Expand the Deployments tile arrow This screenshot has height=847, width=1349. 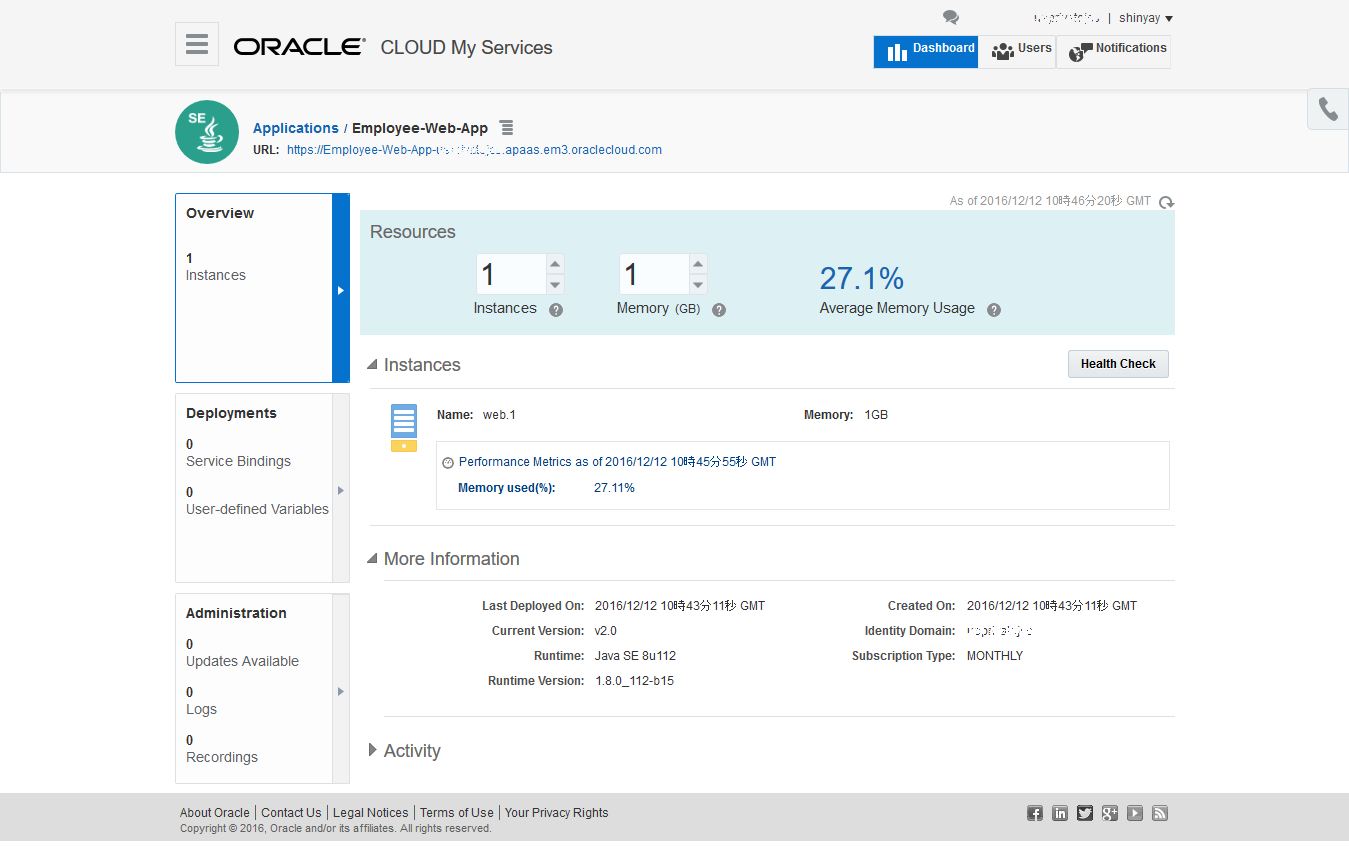click(341, 490)
